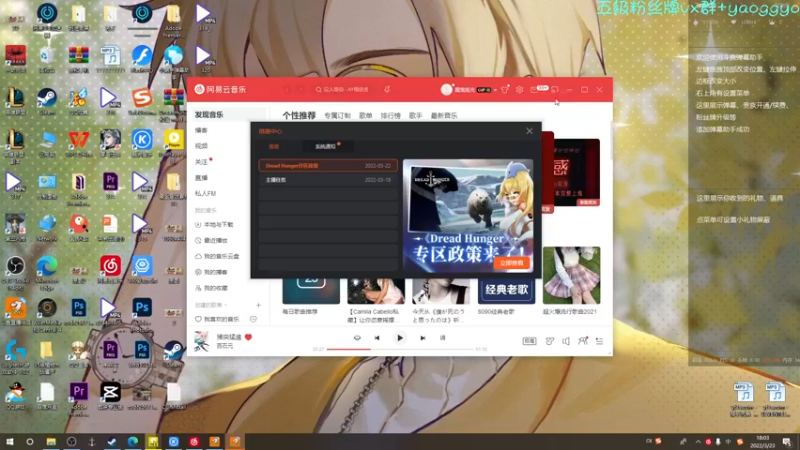Click the Sogou orange S desktop icon
The height and width of the screenshot is (450, 800).
pos(142,100)
